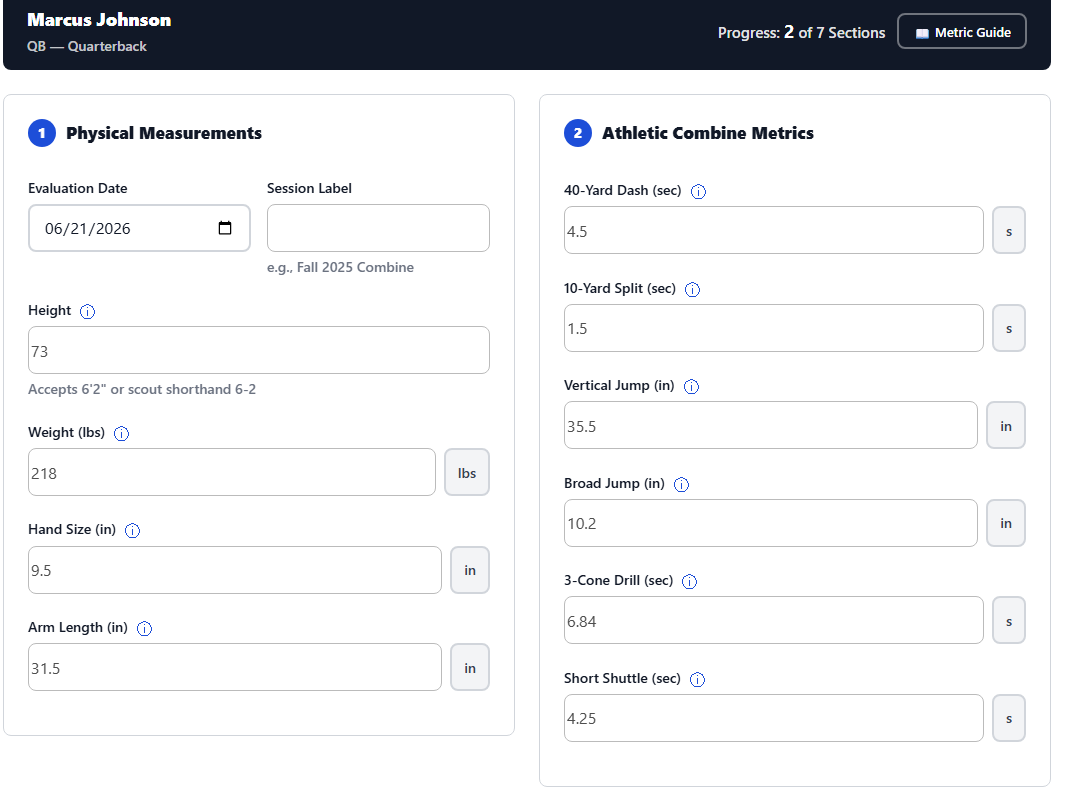Click the hint text 'Accepts 6'2" or scout shorthand 6-2'
This screenshot has height=792, width=1067.
[x=142, y=389]
